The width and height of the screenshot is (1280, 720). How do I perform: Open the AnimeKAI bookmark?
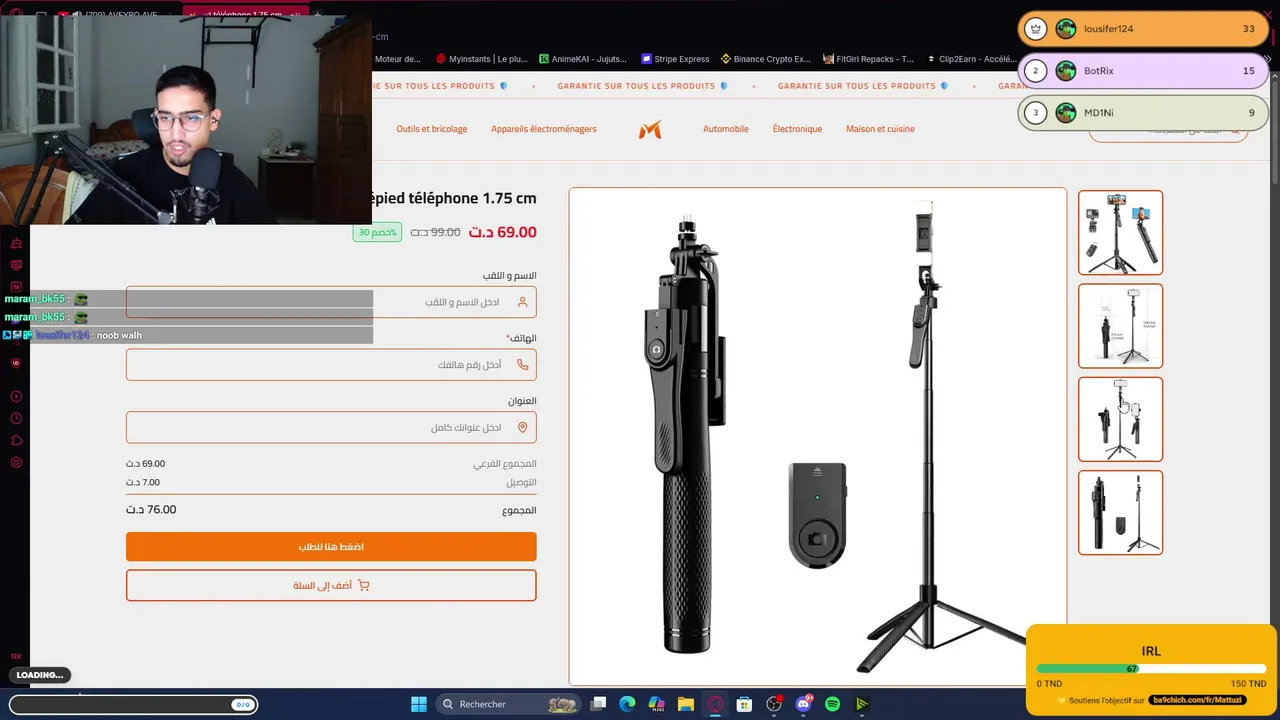point(582,59)
